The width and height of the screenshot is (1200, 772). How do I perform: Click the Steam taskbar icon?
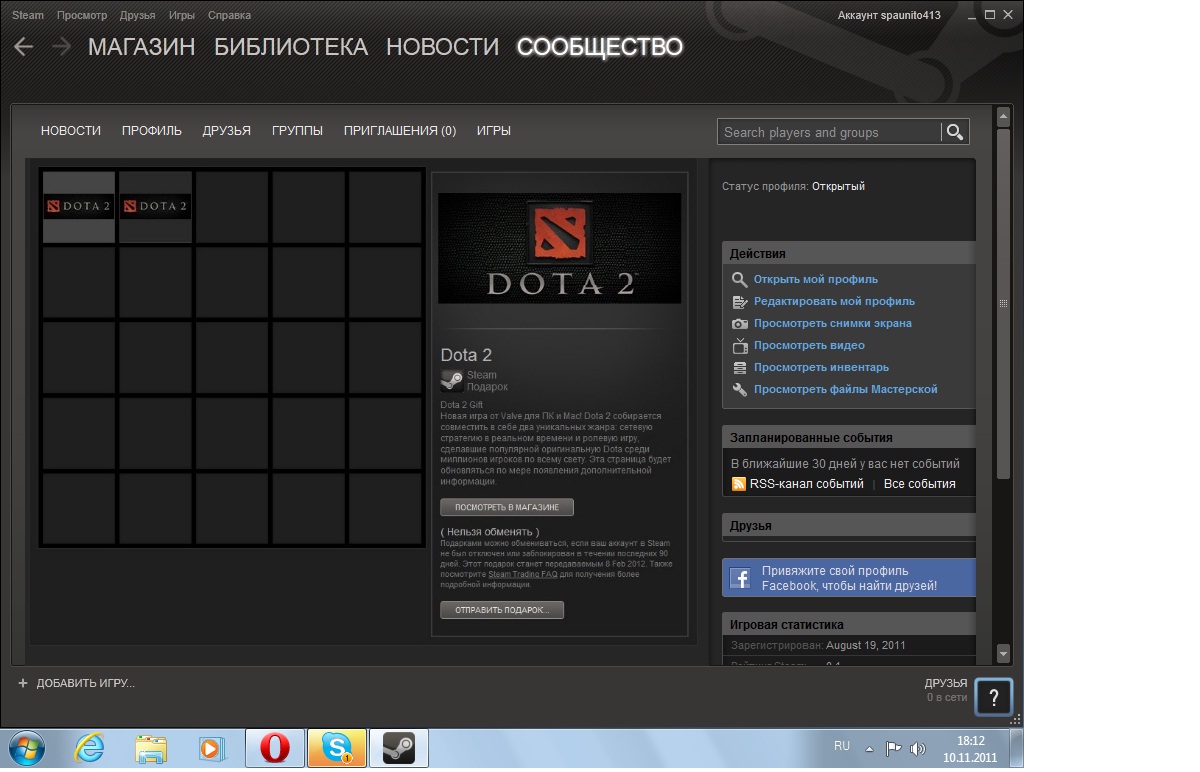pyautogui.click(x=399, y=749)
